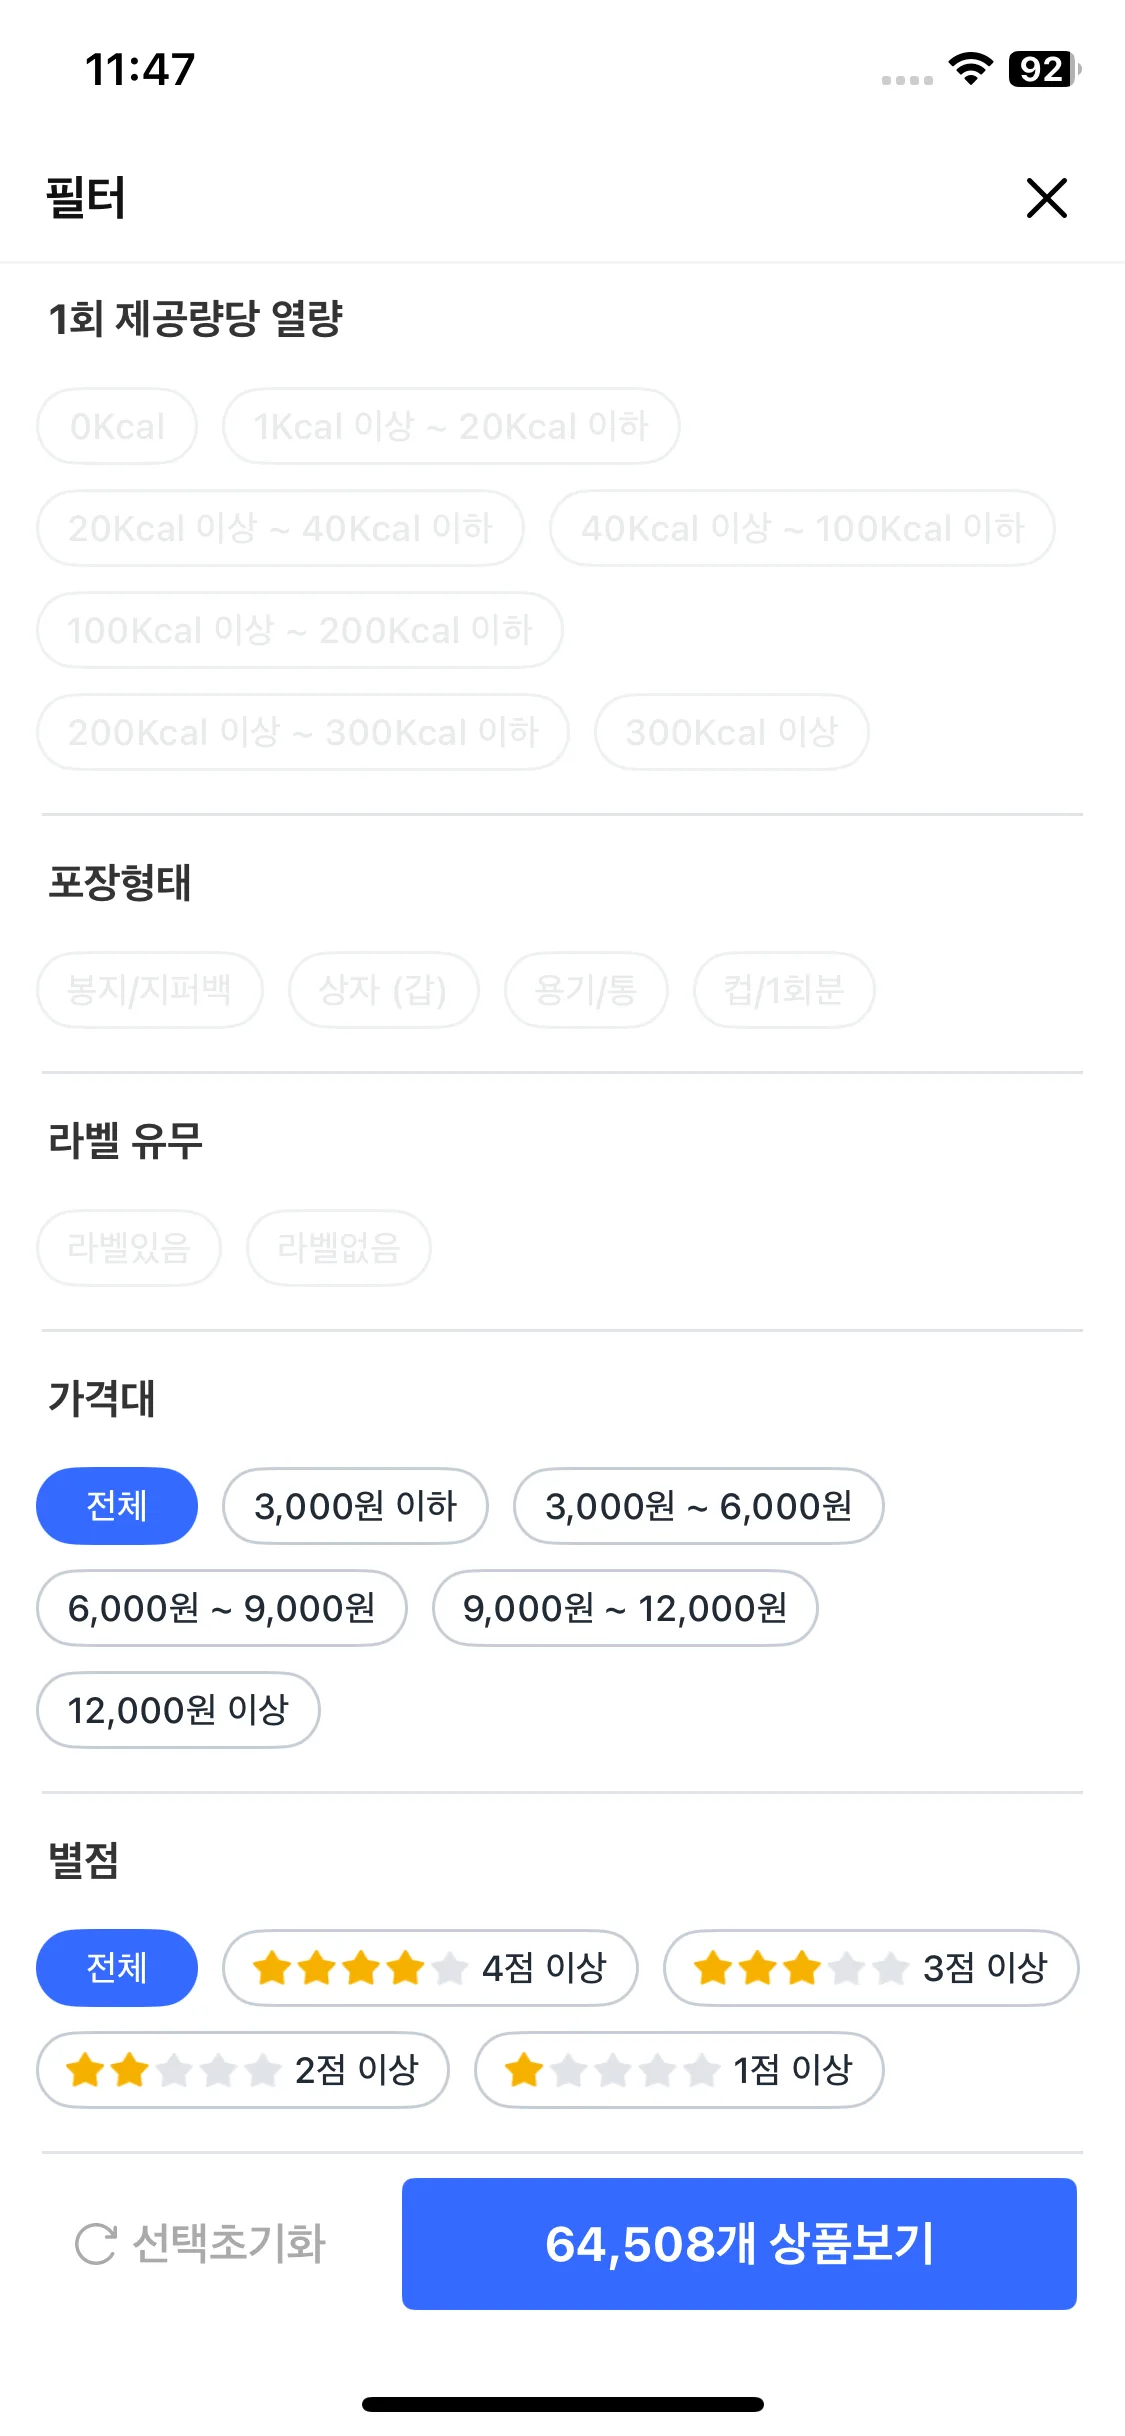Choose the 1점 이상 star rating filter
Screen dimensions: 1125x2436
coord(679,2070)
